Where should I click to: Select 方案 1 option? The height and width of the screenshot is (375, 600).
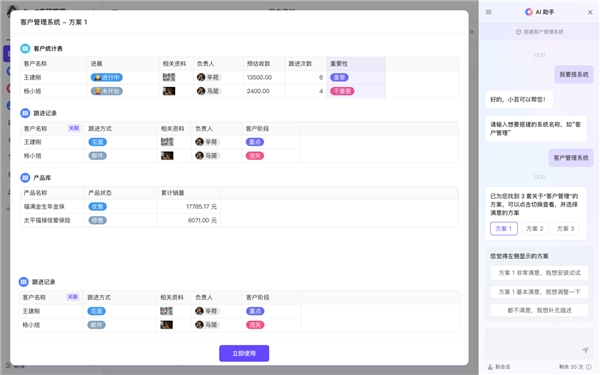[x=504, y=228]
